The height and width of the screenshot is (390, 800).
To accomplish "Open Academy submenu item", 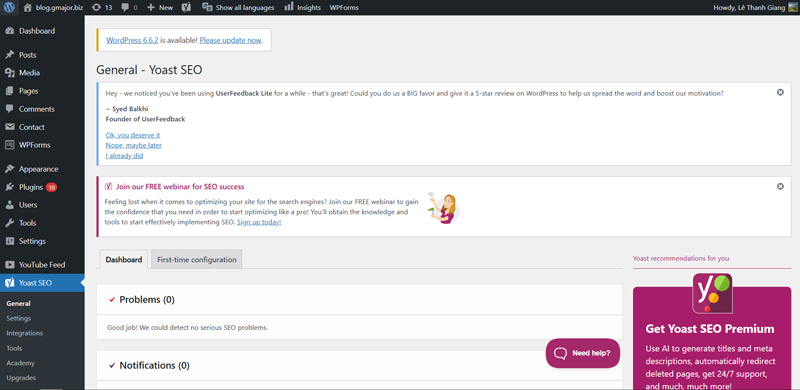I will [x=20, y=363].
